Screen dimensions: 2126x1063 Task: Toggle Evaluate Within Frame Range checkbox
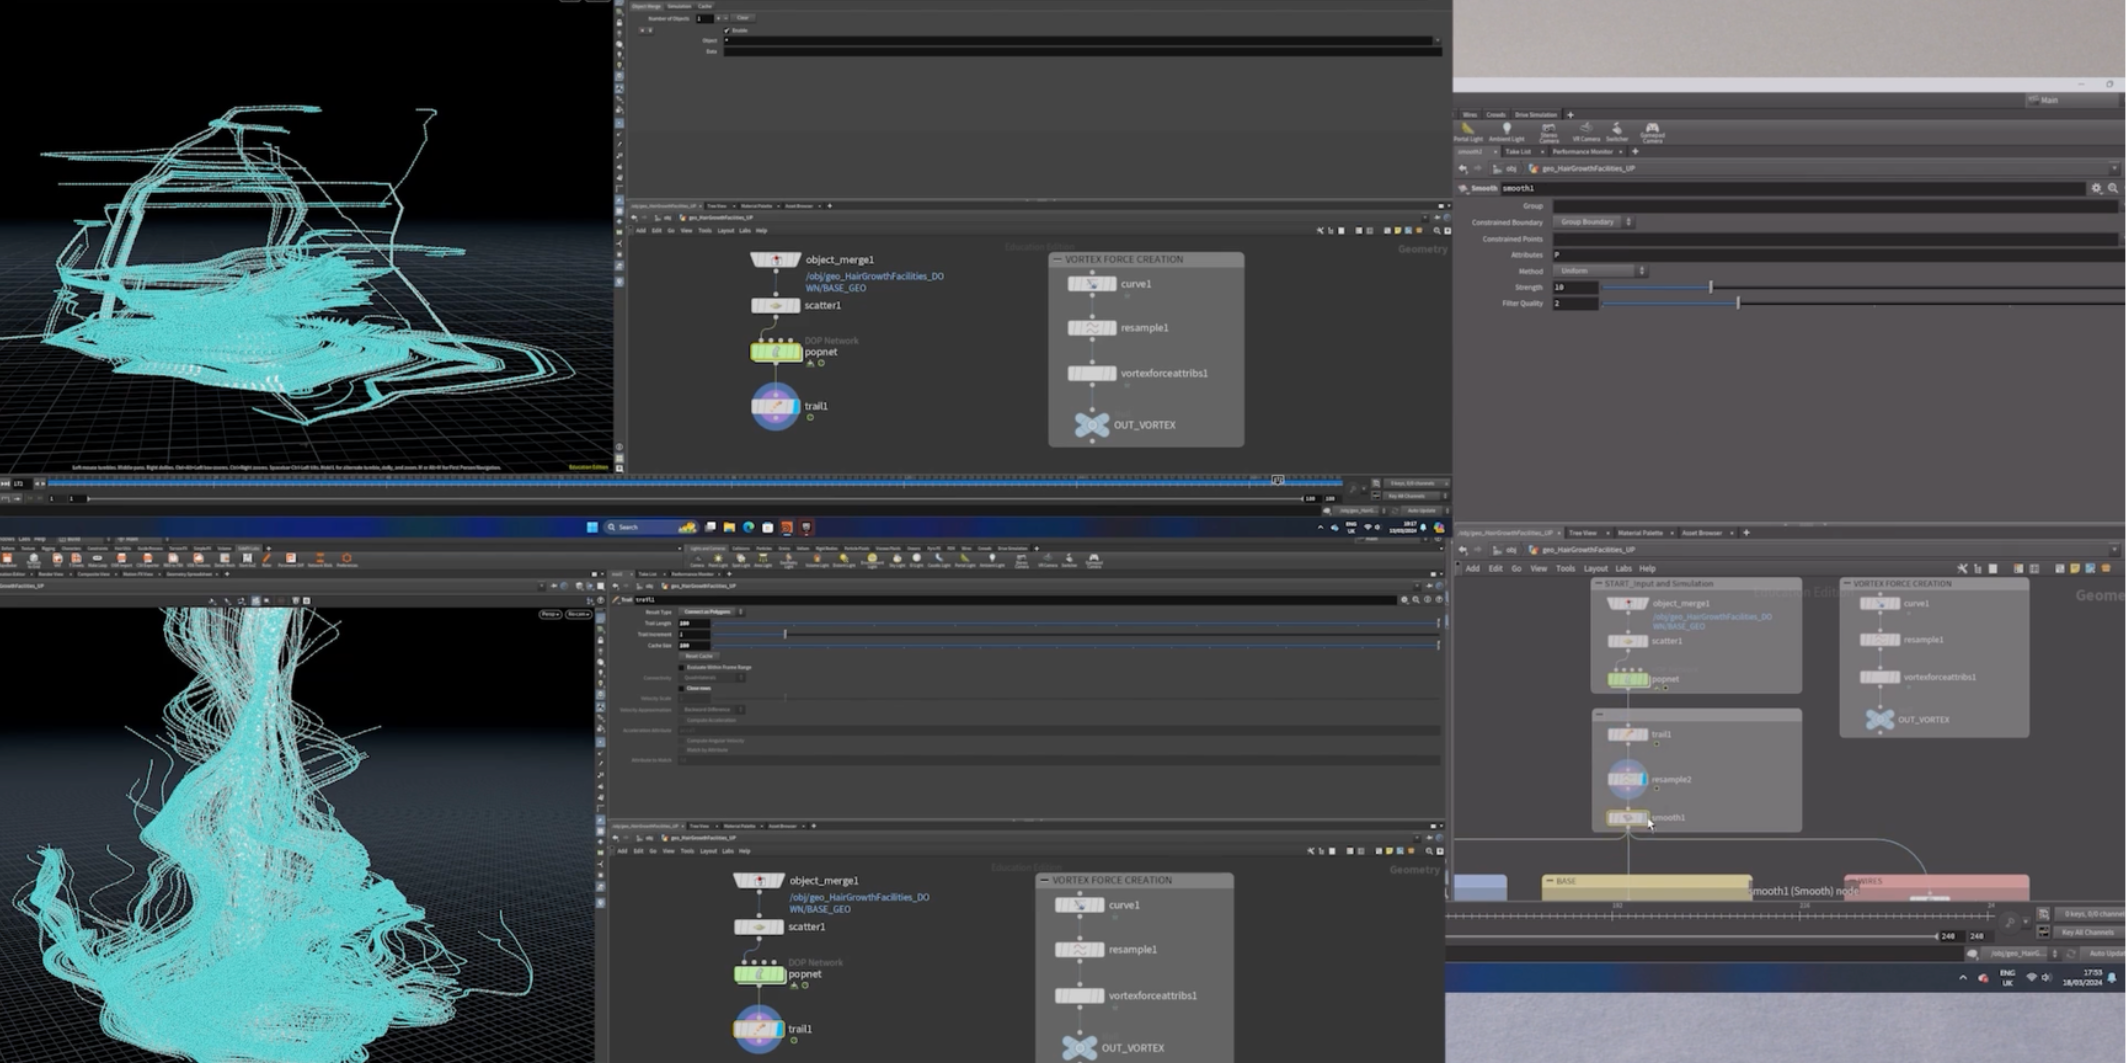coord(682,667)
